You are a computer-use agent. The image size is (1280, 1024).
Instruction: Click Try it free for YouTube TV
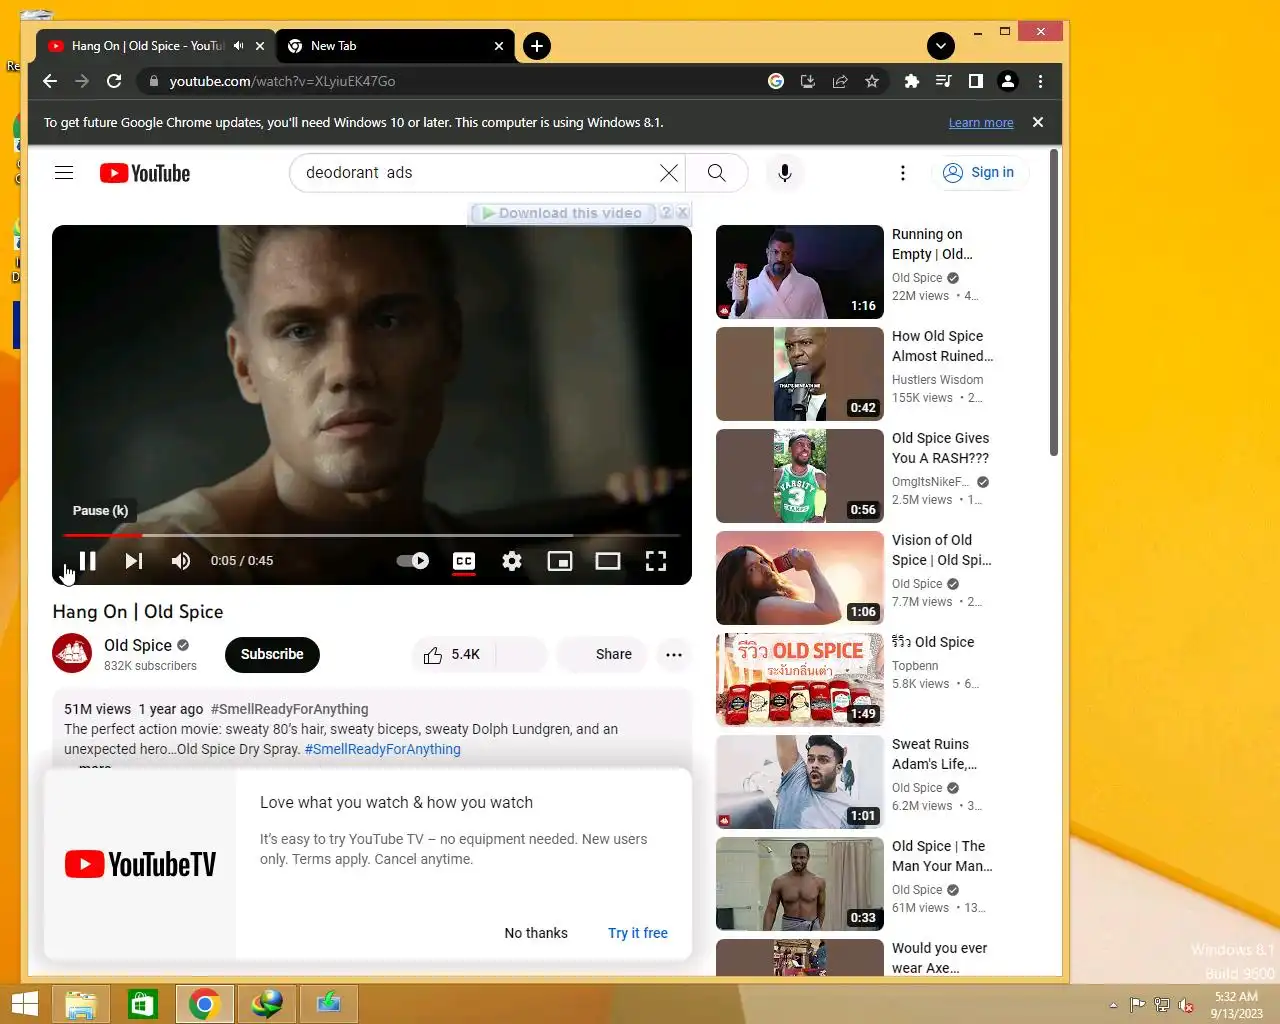(638, 933)
